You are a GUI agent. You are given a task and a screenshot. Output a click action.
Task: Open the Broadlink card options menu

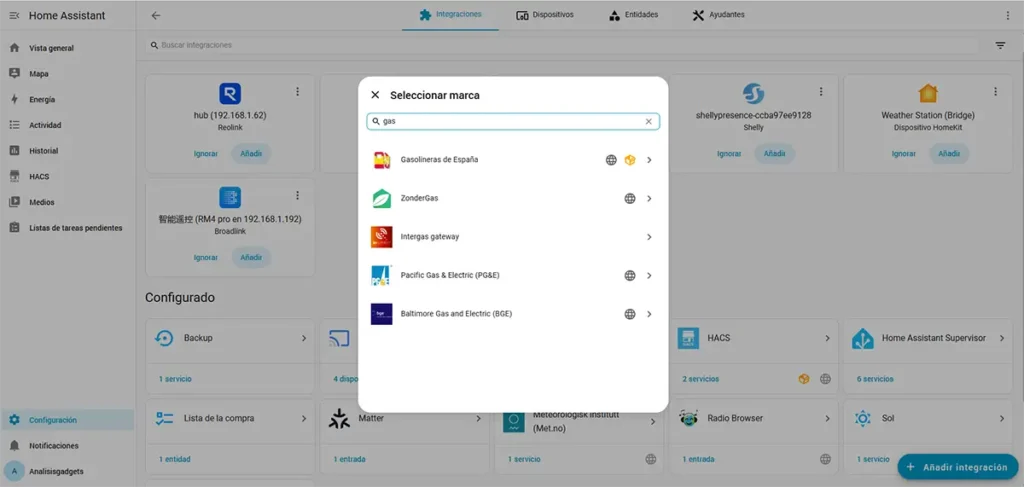click(298, 195)
